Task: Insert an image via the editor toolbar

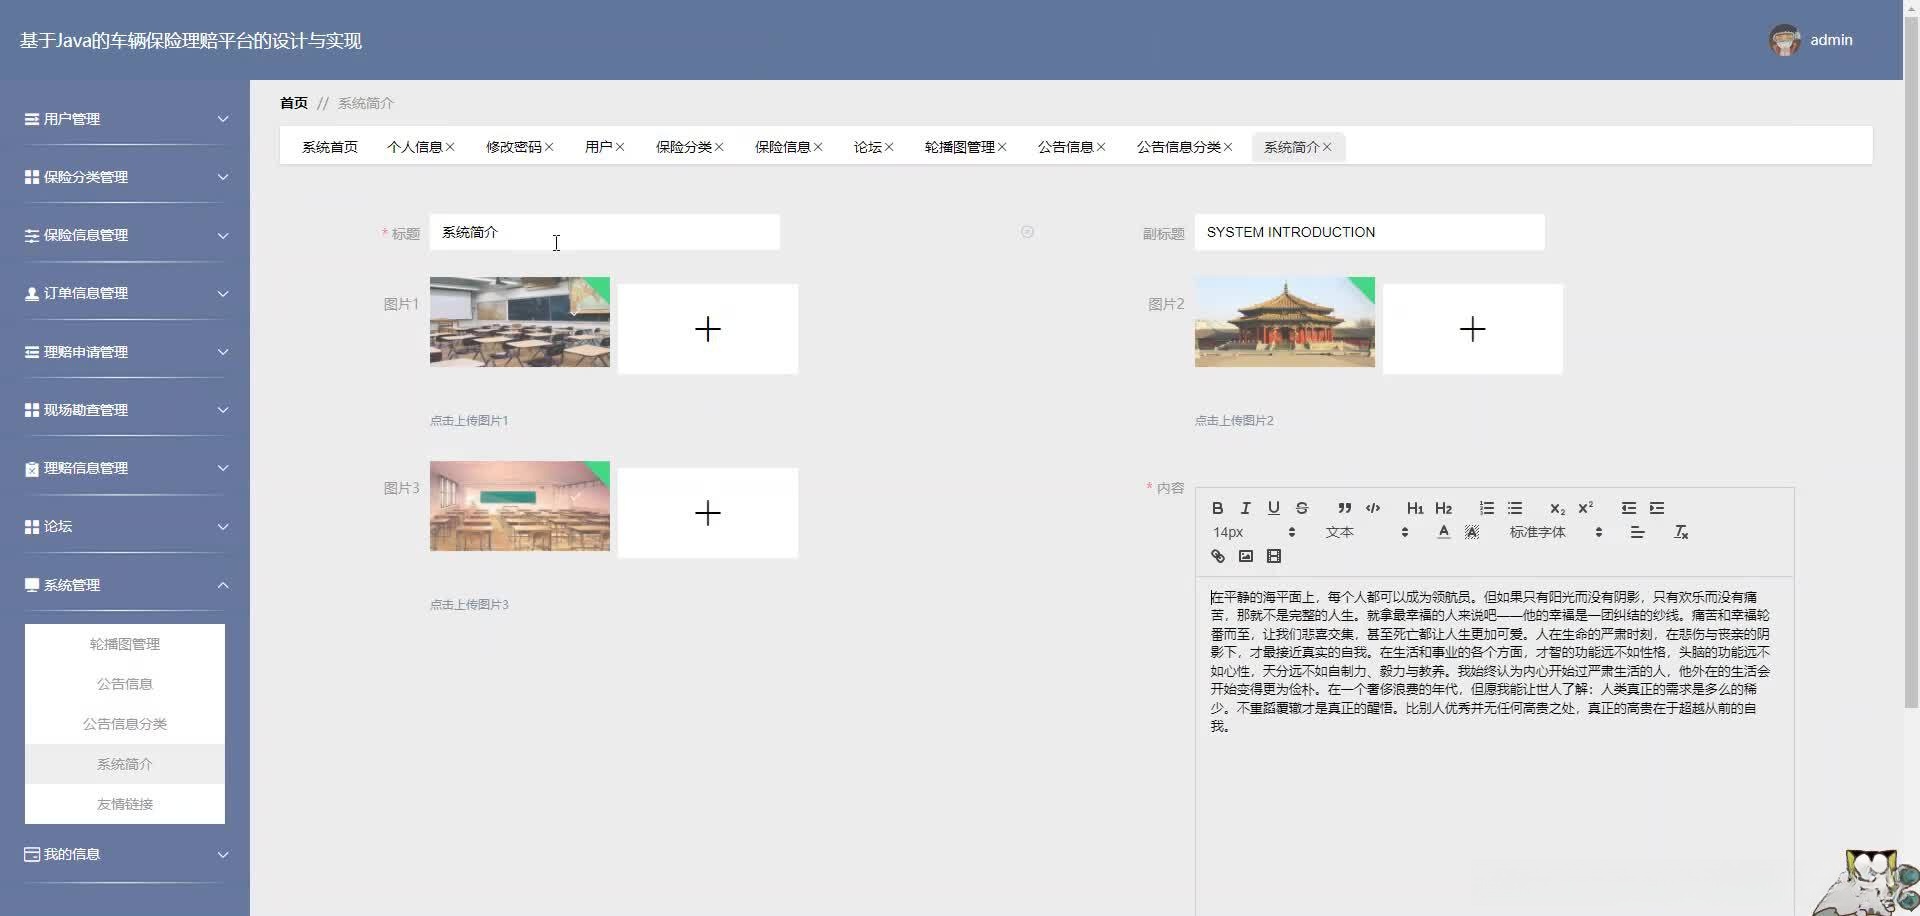Action: pyautogui.click(x=1245, y=556)
